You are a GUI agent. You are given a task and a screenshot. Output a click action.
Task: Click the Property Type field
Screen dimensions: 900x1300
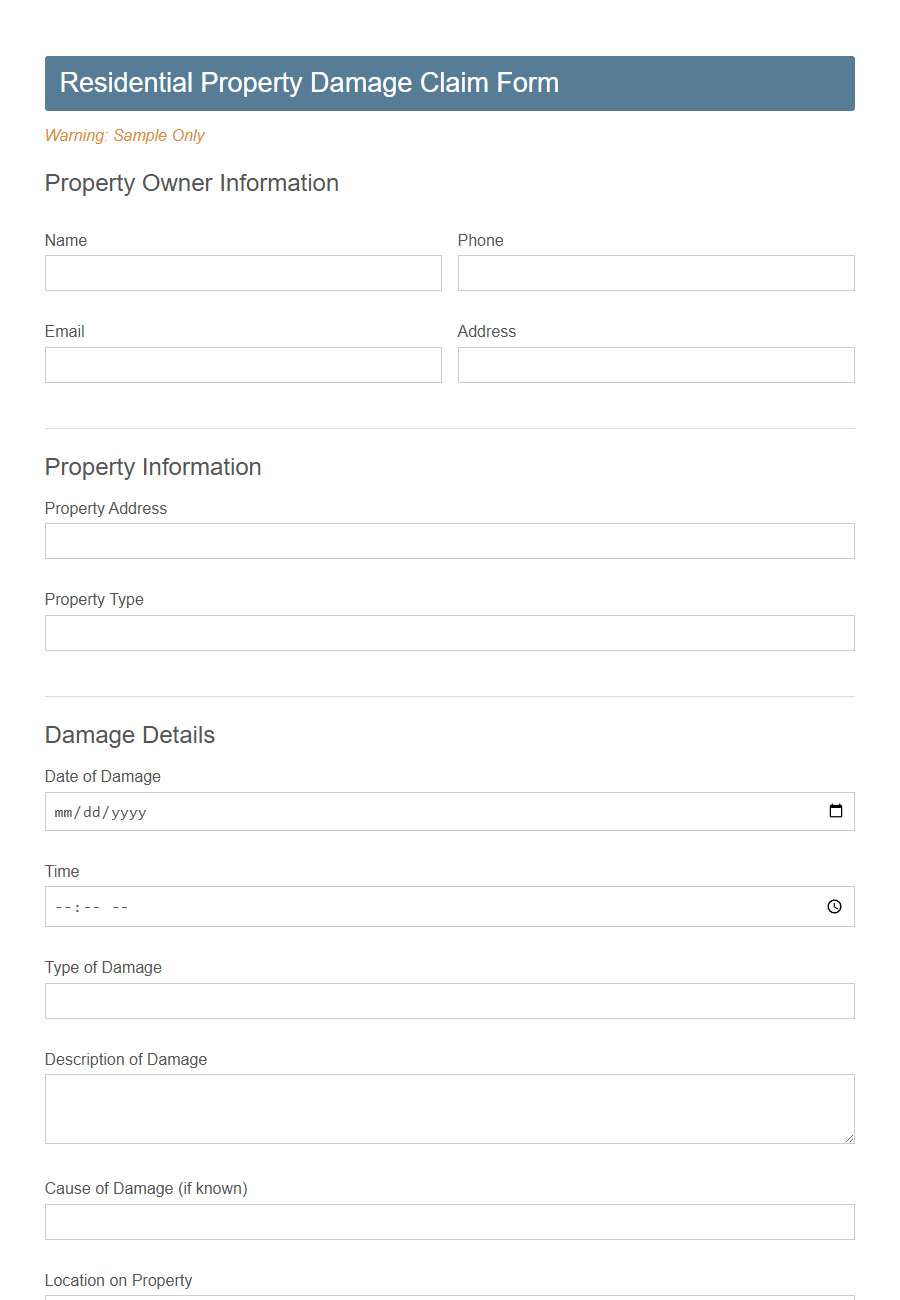click(x=449, y=632)
